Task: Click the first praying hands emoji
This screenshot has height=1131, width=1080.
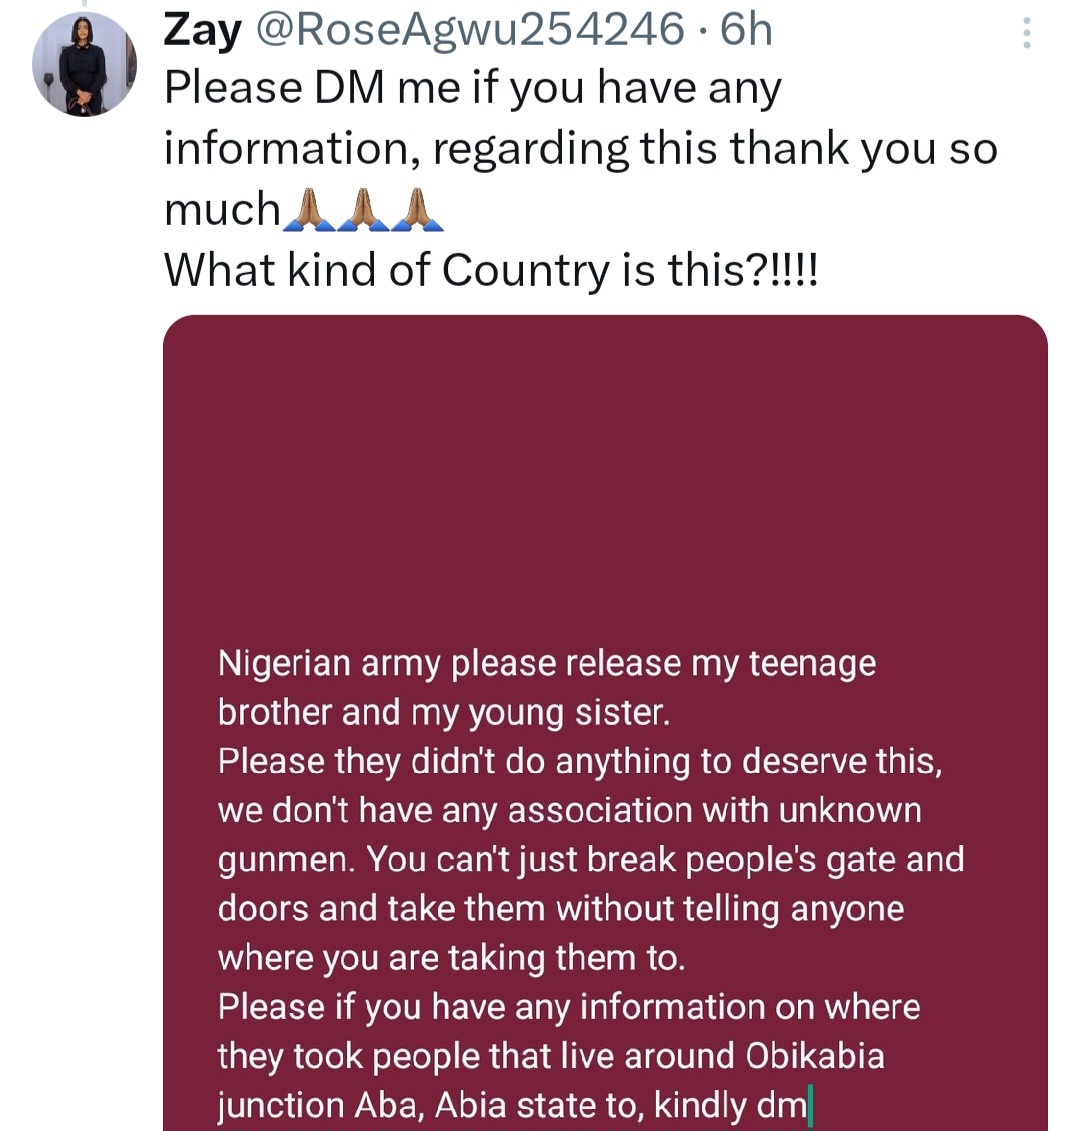Action: coord(310,210)
